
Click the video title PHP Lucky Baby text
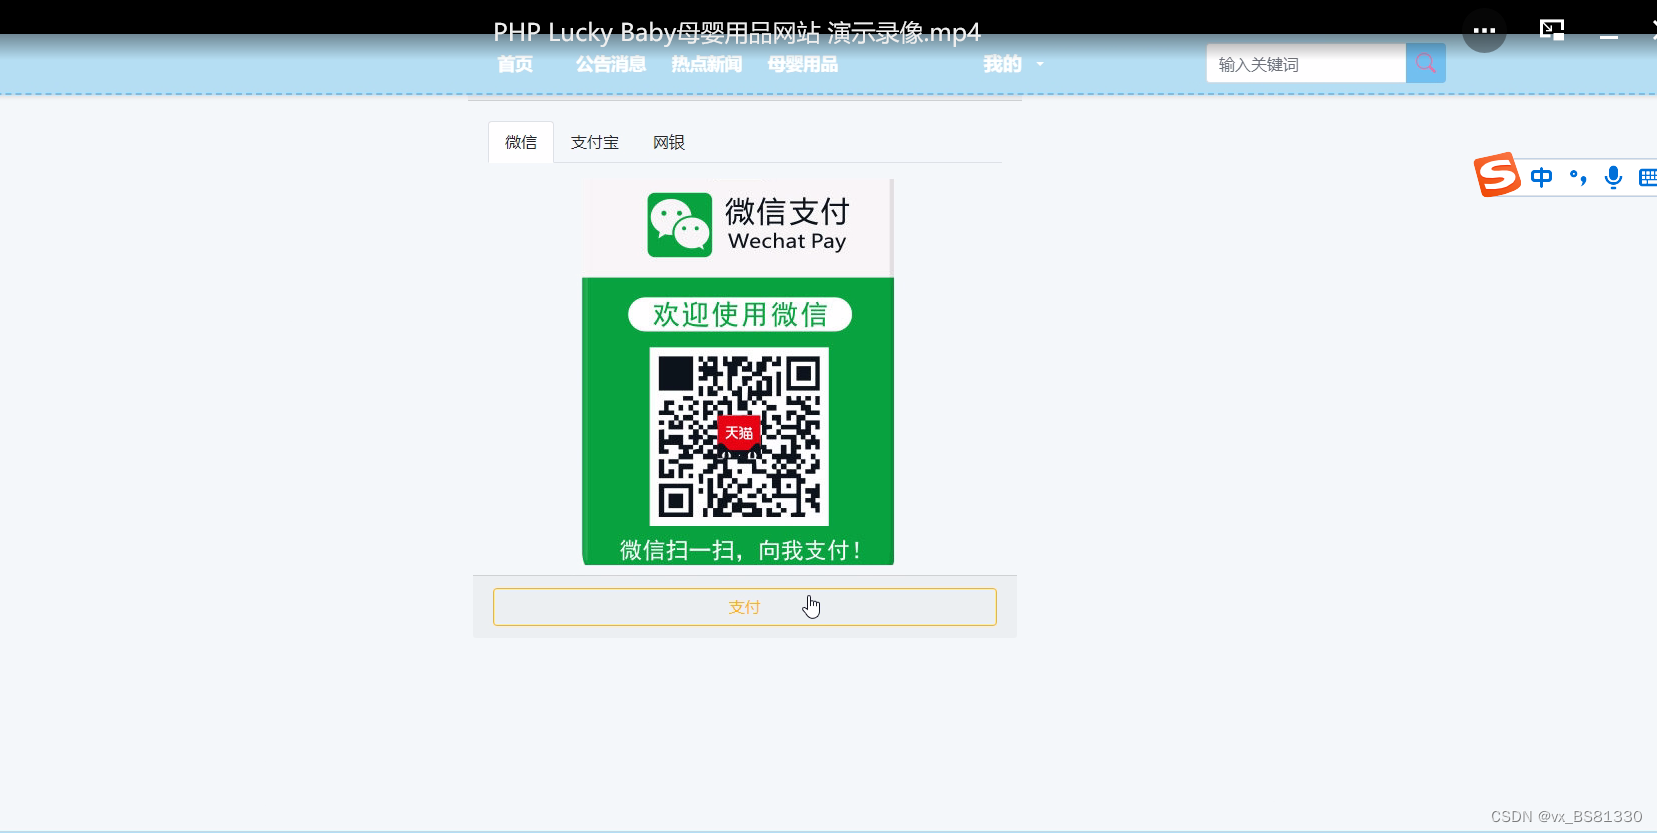click(x=737, y=32)
